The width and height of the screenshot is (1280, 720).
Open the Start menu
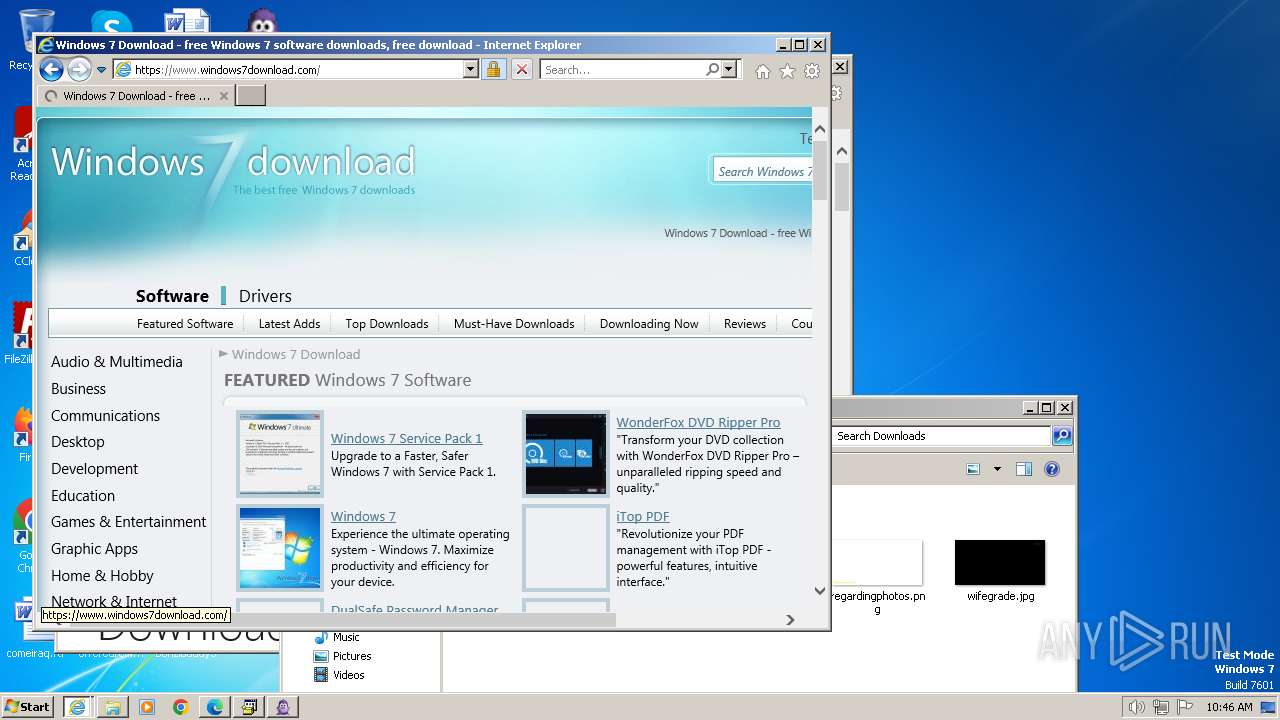point(28,707)
